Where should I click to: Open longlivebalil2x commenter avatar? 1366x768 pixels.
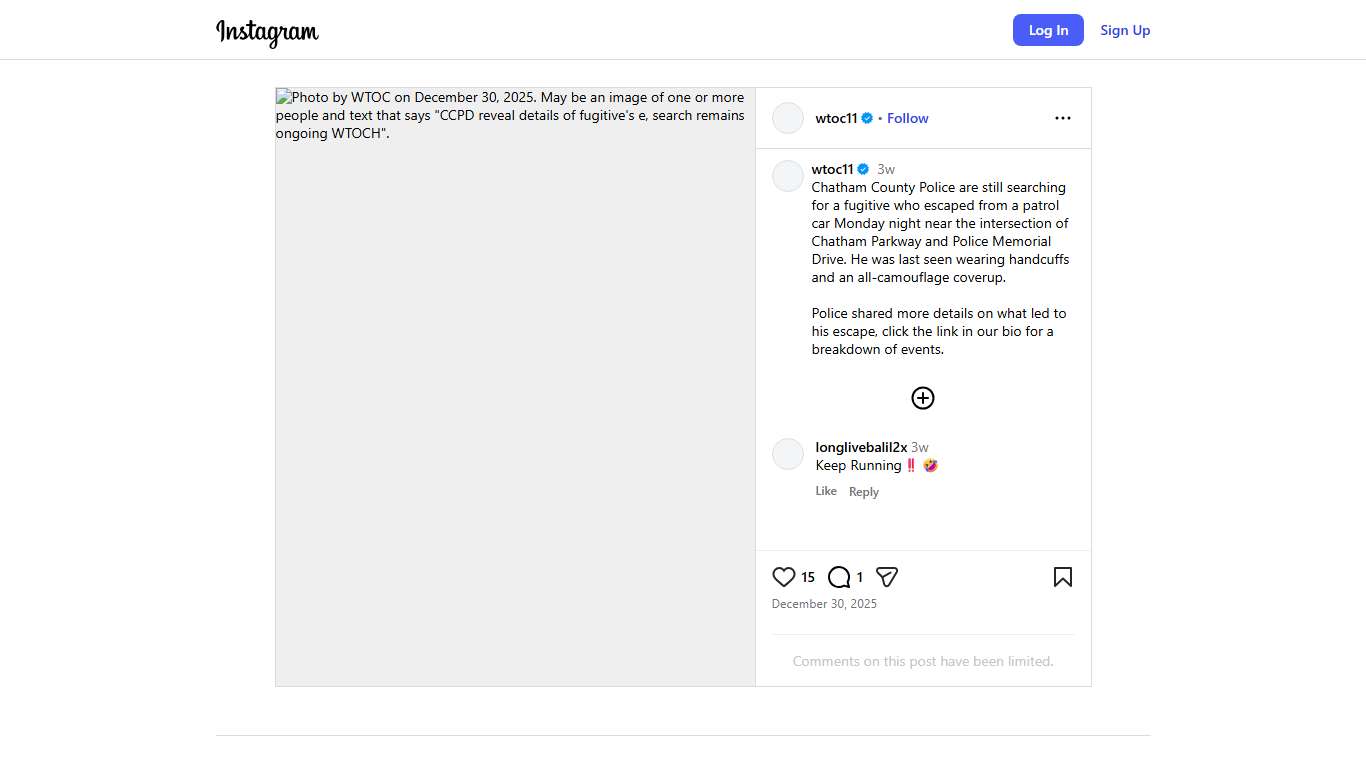point(788,454)
